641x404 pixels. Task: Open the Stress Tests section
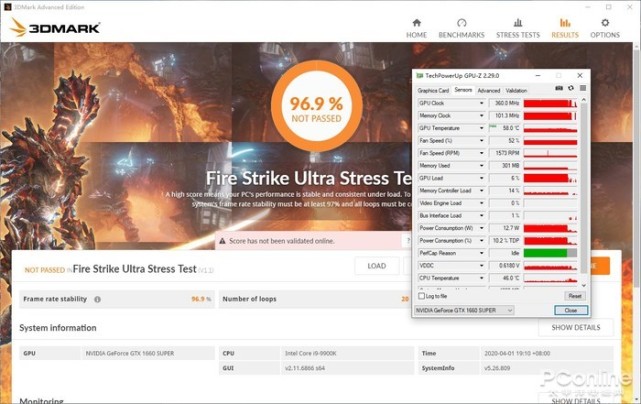click(x=518, y=28)
